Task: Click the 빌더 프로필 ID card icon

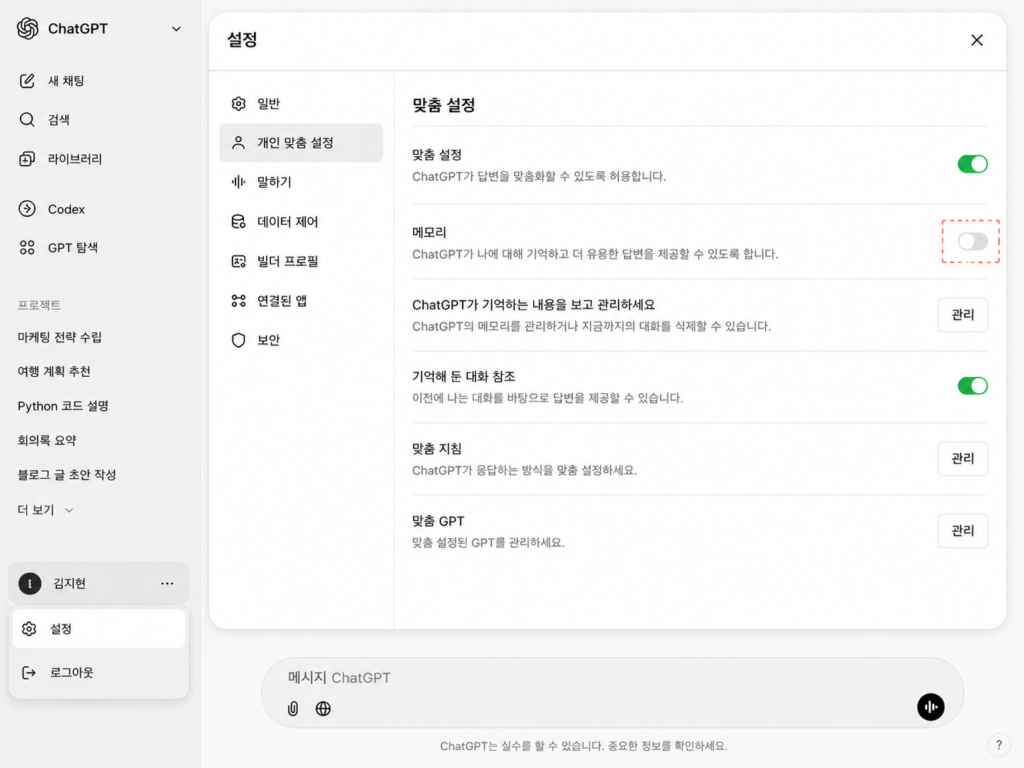Action: [238, 261]
